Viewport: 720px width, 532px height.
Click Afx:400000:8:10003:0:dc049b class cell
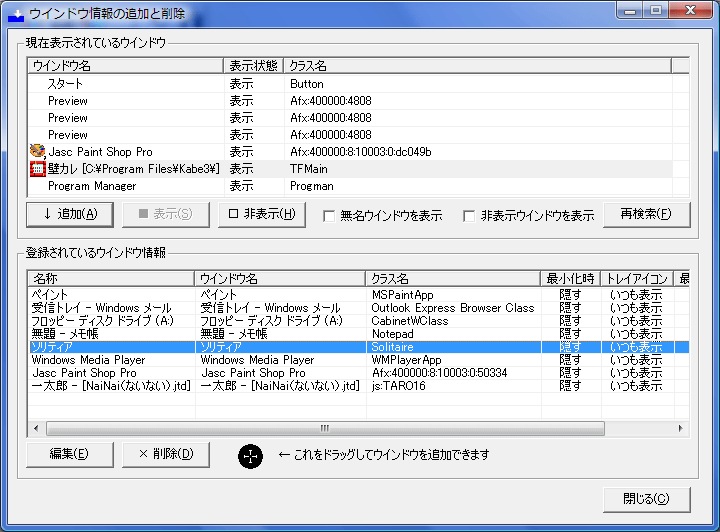pos(360,152)
